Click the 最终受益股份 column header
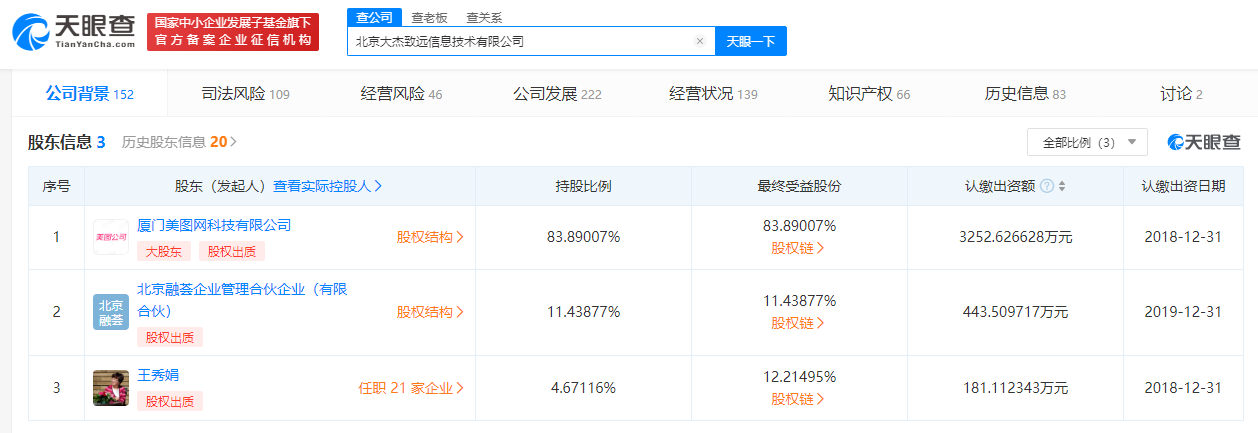Viewport: 1258px width, 433px height. (799, 186)
